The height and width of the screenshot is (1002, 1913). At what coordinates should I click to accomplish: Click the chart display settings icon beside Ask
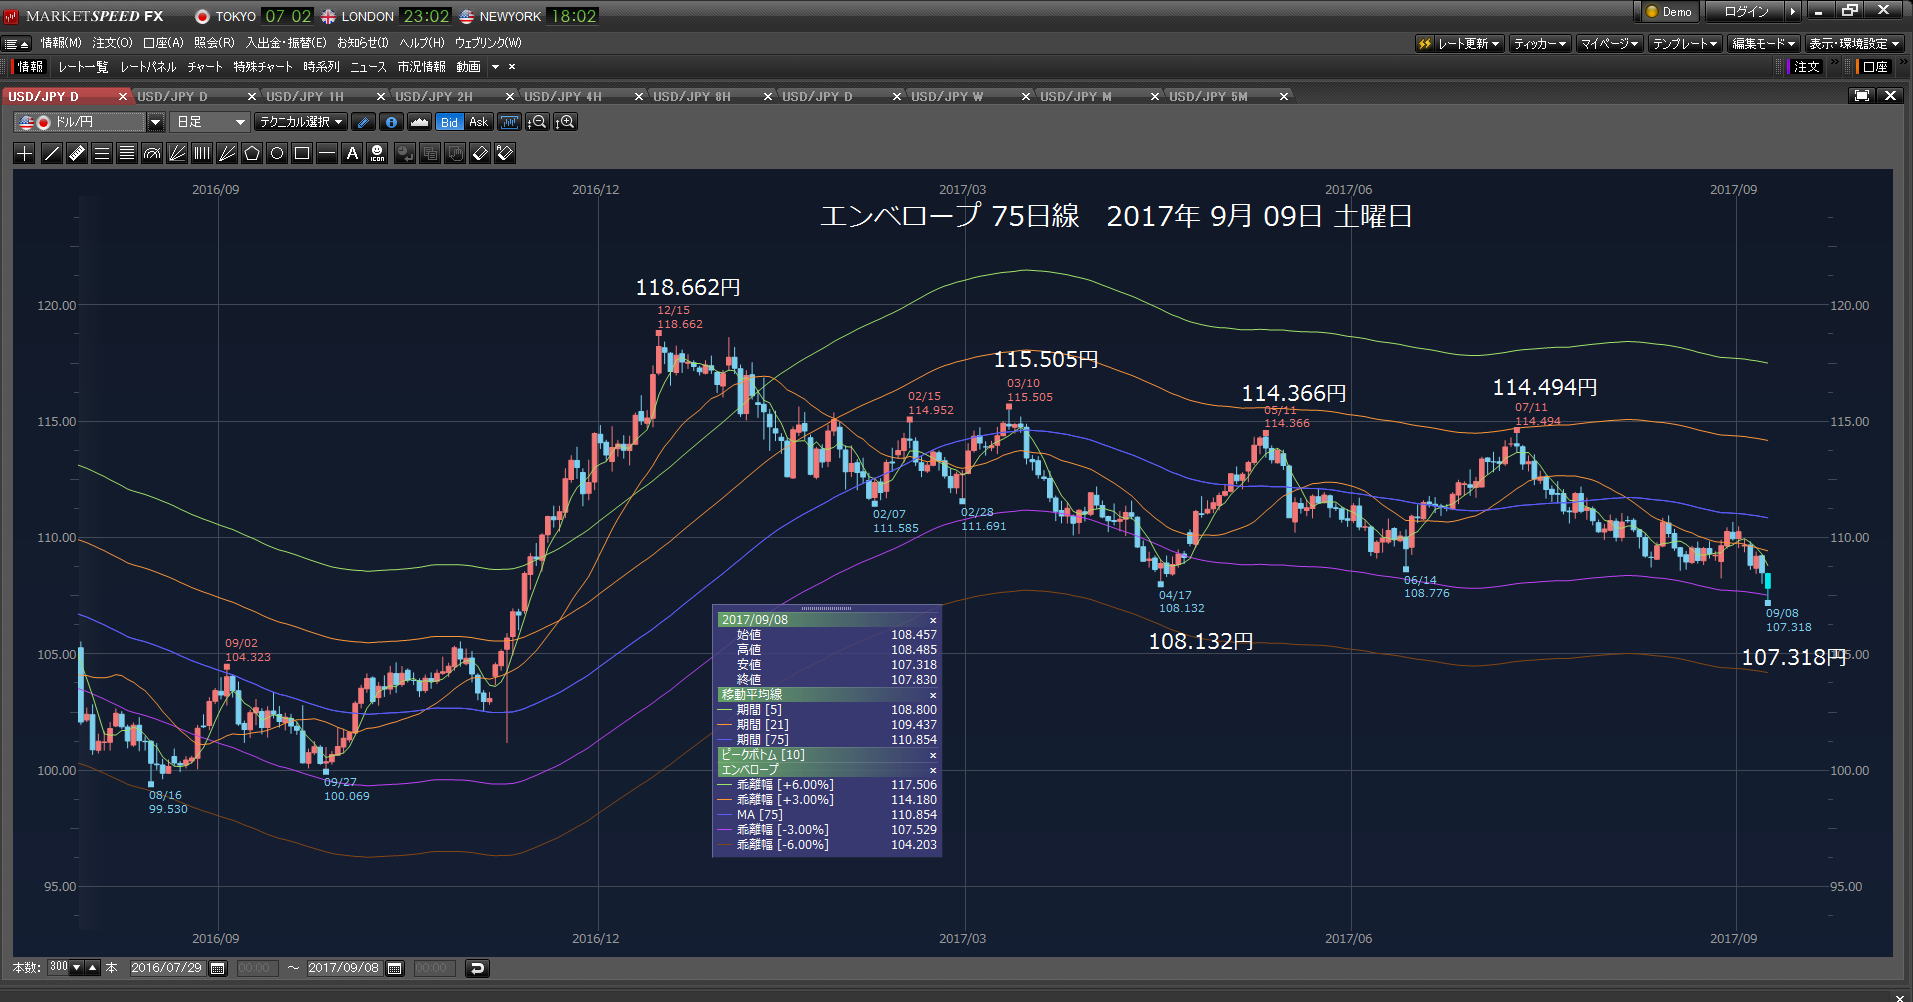tap(510, 122)
